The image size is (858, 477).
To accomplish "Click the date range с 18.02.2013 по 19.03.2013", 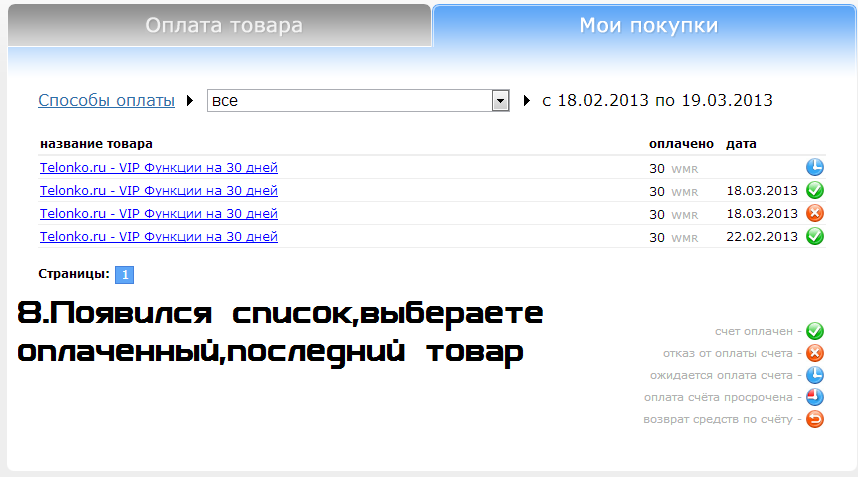I will pyautogui.click(x=657, y=101).
